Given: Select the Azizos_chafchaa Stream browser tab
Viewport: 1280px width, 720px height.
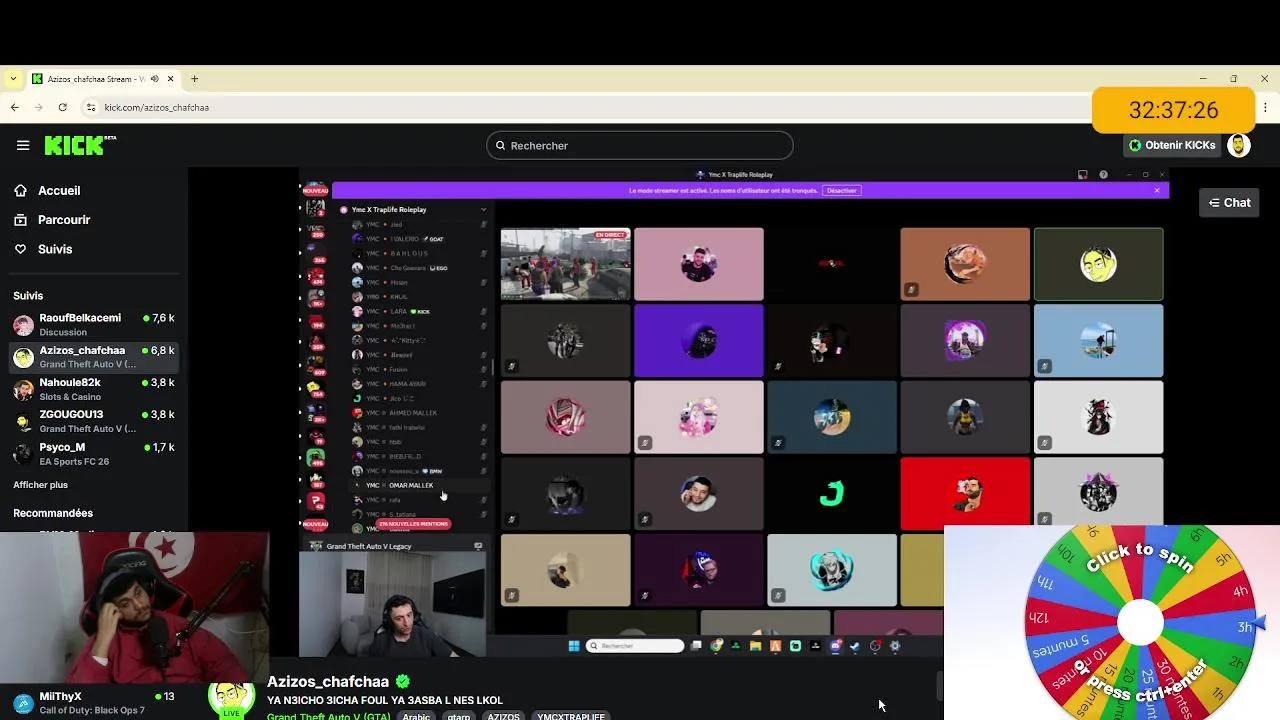Looking at the screenshot, I should click(103, 79).
